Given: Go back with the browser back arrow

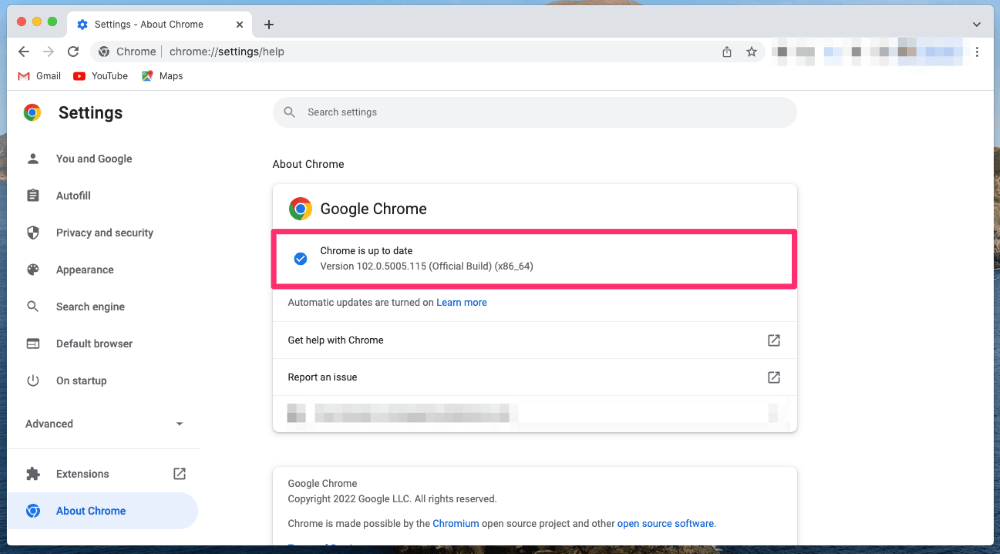Looking at the screenshot, I should point(24,52).
